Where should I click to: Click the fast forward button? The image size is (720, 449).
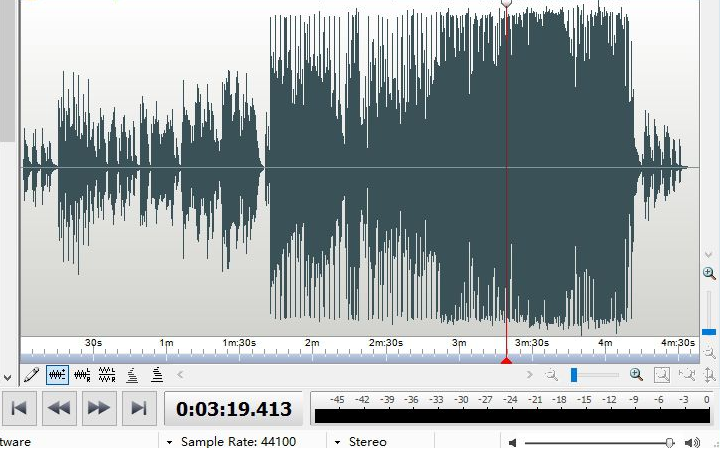99,408
